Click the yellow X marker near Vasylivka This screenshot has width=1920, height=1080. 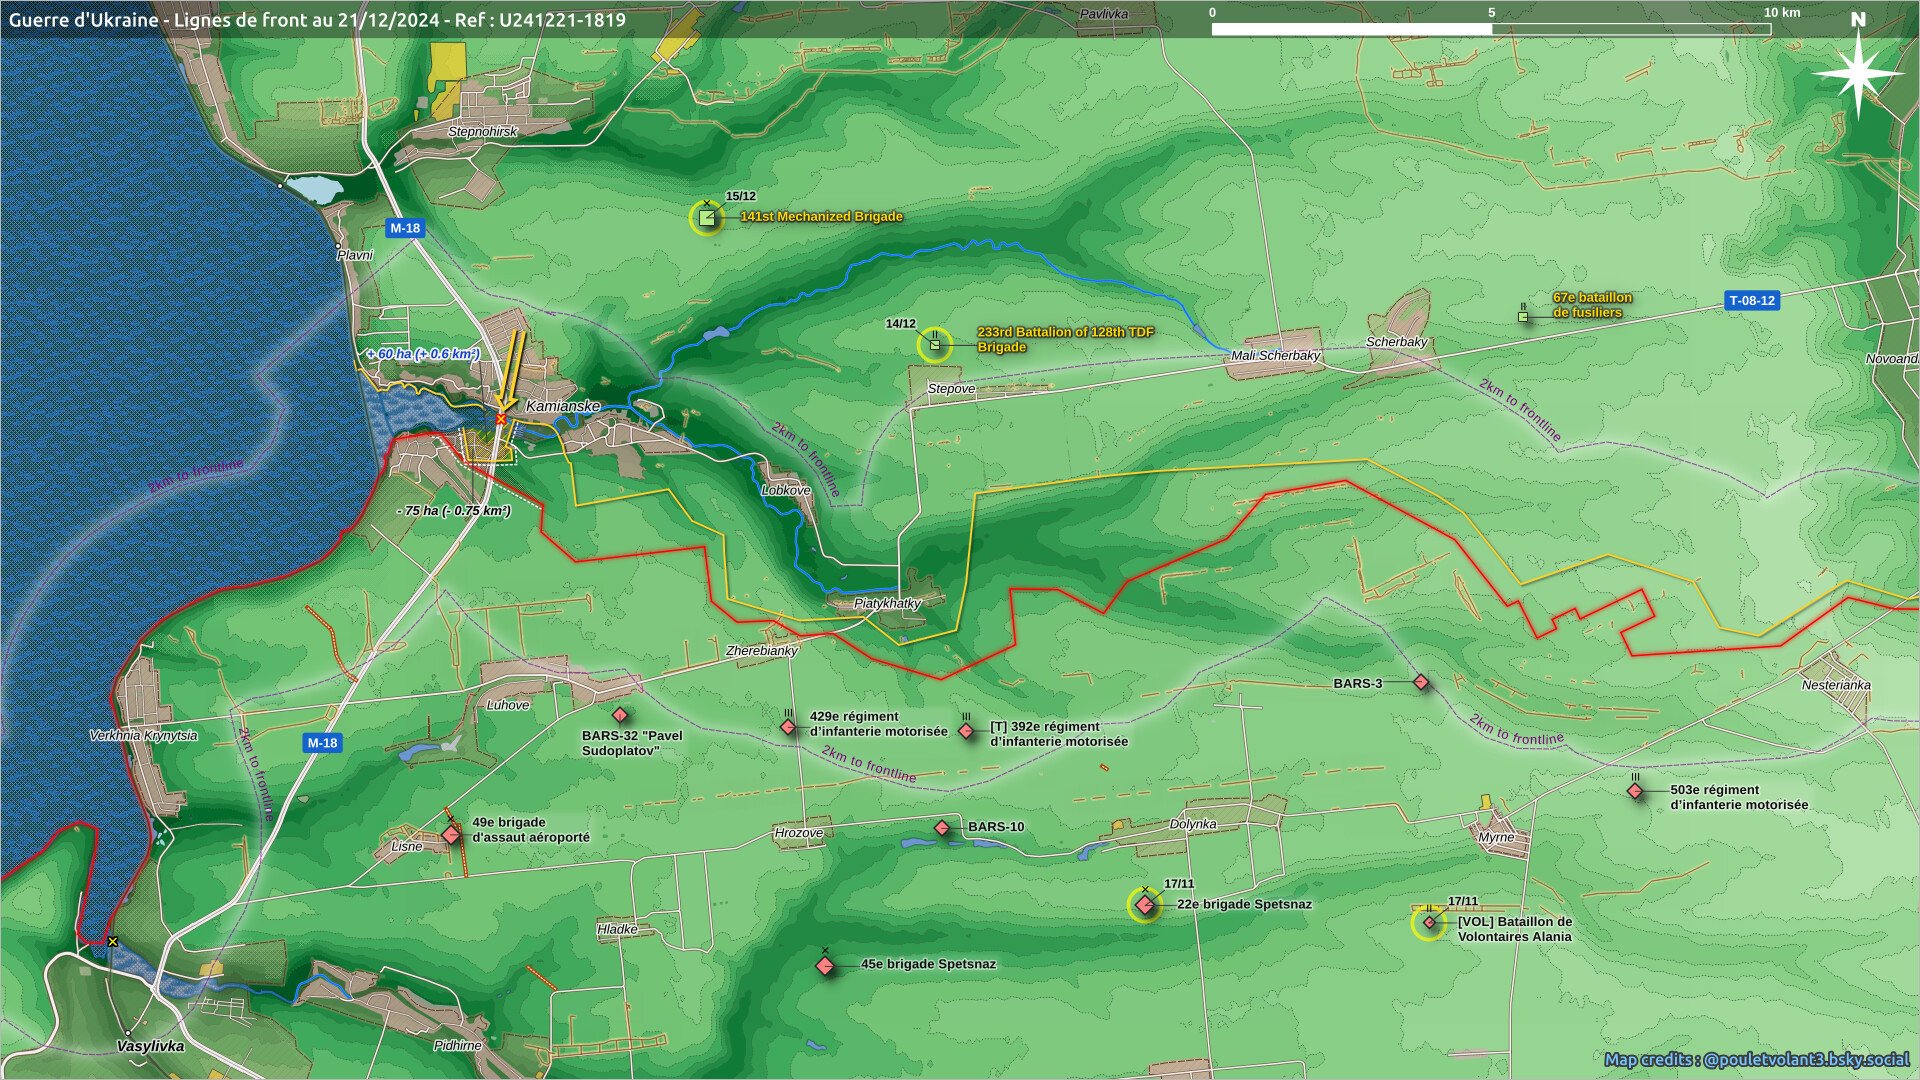pyautogui.click(x=113, y=942)
